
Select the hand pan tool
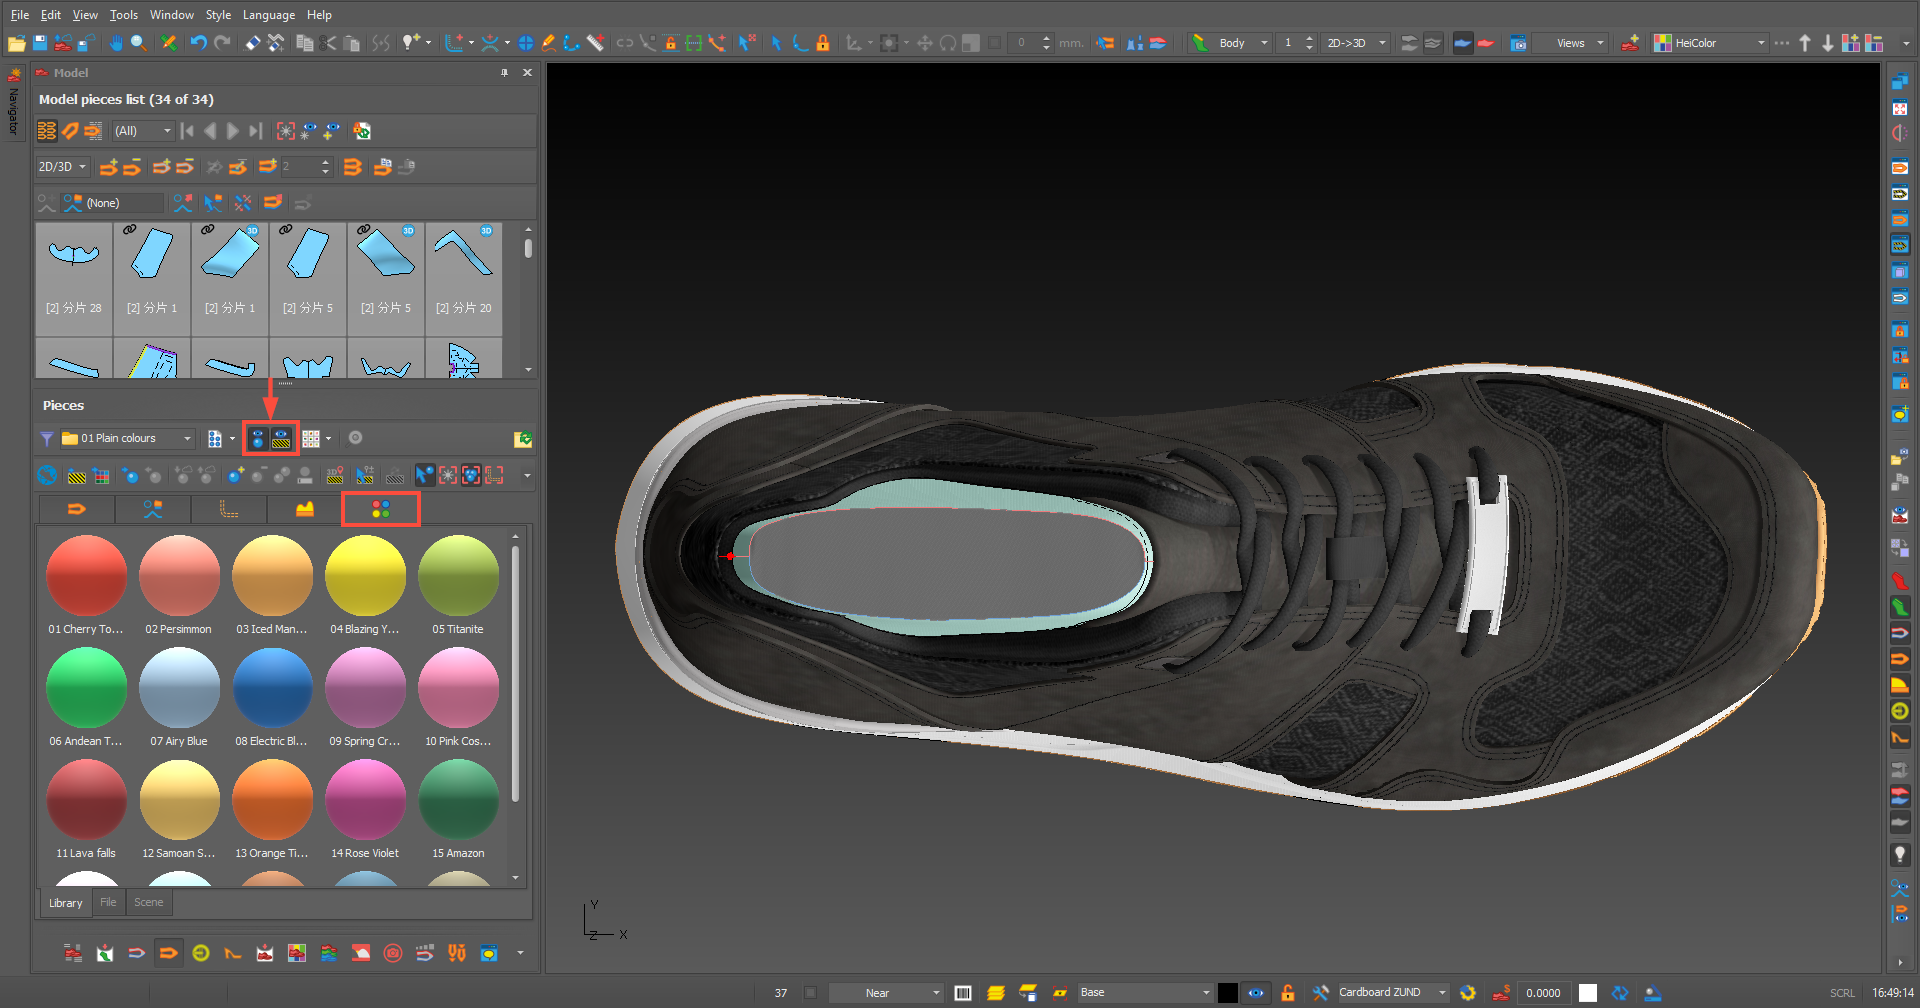(117, 43)
